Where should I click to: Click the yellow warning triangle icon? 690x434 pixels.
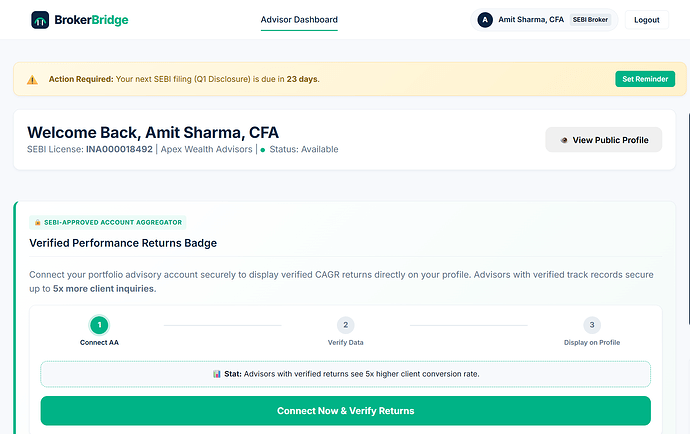(x=32, y=80)
